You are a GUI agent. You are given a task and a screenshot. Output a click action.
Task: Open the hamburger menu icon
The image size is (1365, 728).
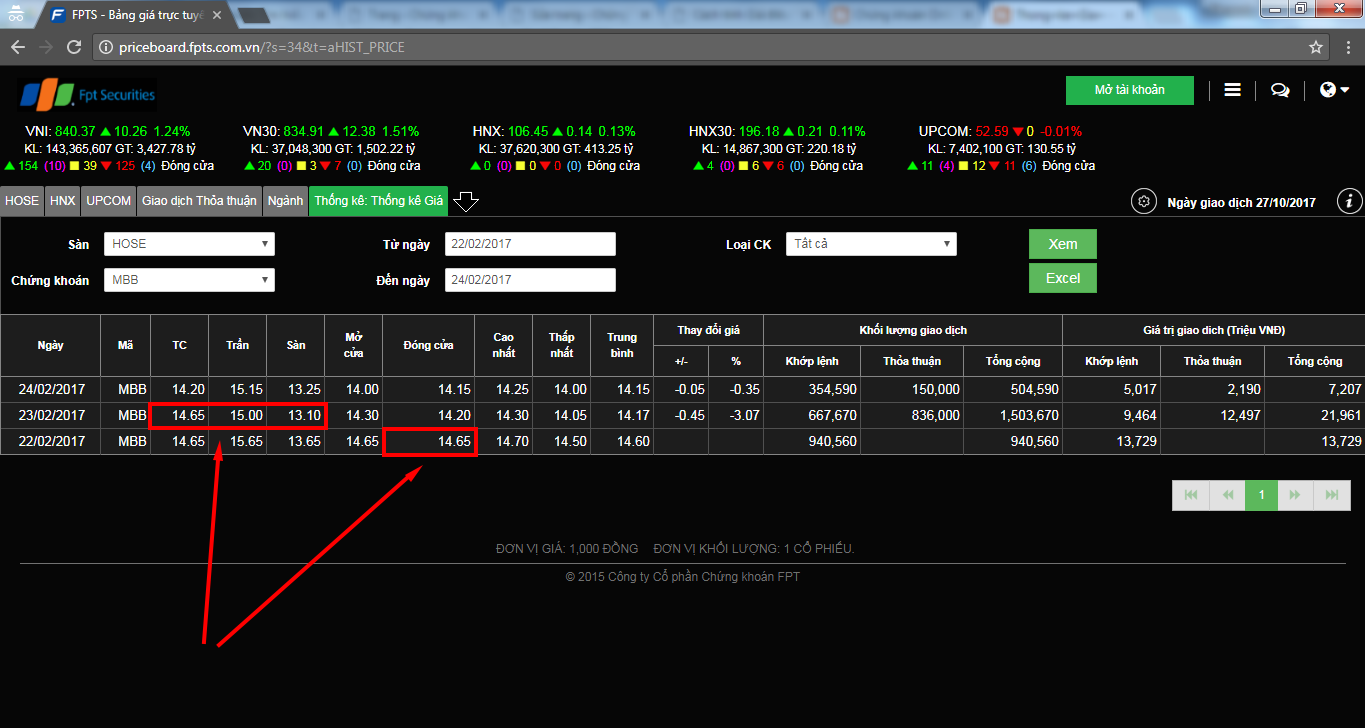click(1232, 90)
